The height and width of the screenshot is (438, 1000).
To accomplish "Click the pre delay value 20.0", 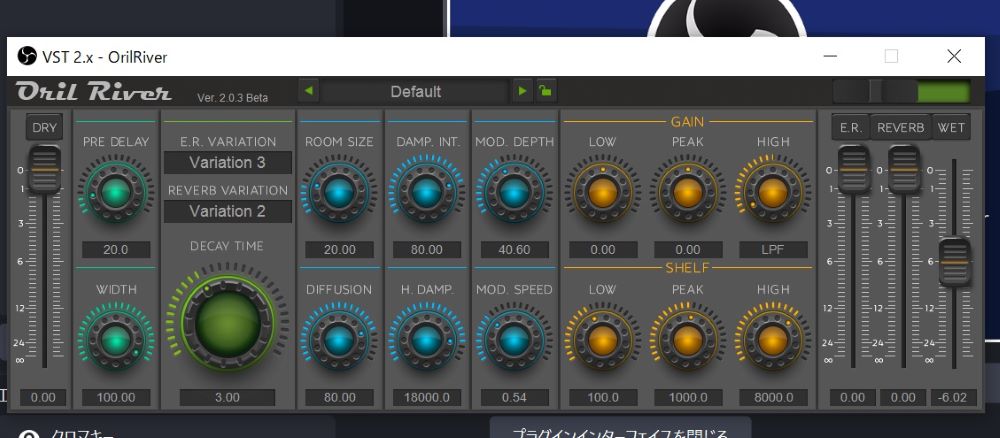I will tap(115, 250).
